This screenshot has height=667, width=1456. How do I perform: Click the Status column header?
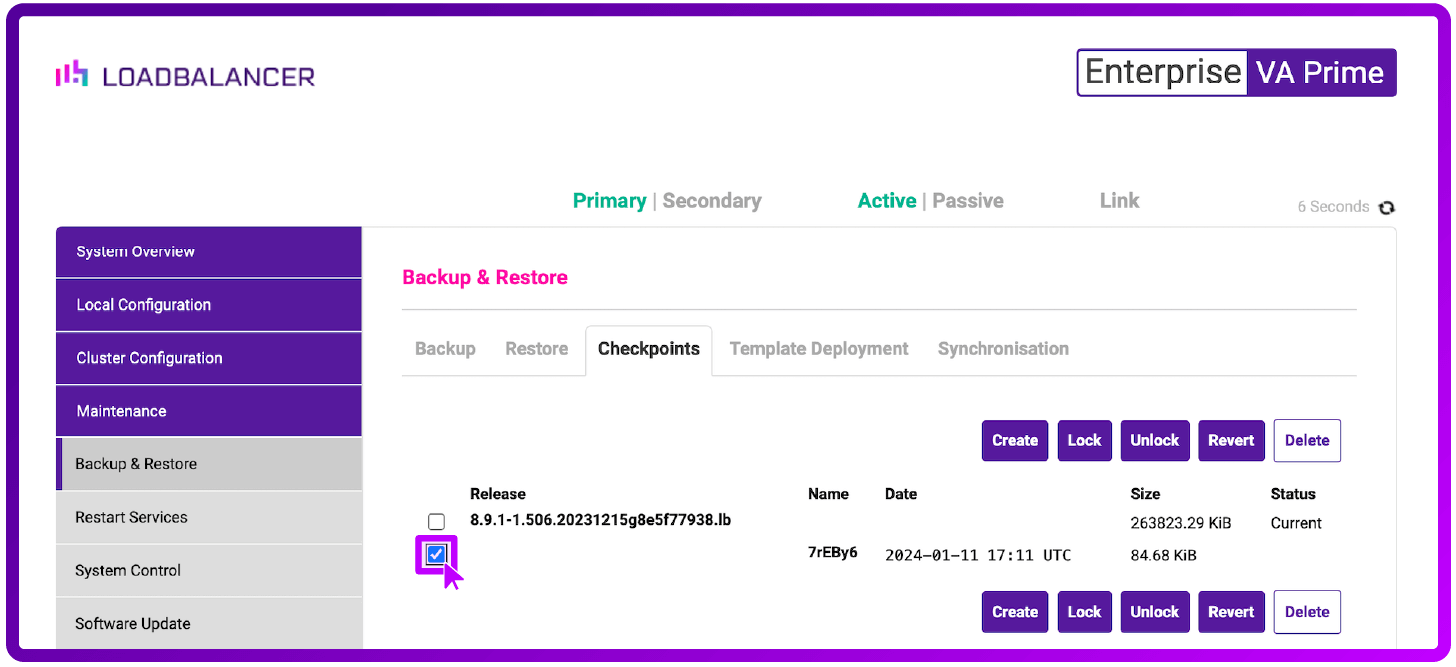pos(1293,494)
